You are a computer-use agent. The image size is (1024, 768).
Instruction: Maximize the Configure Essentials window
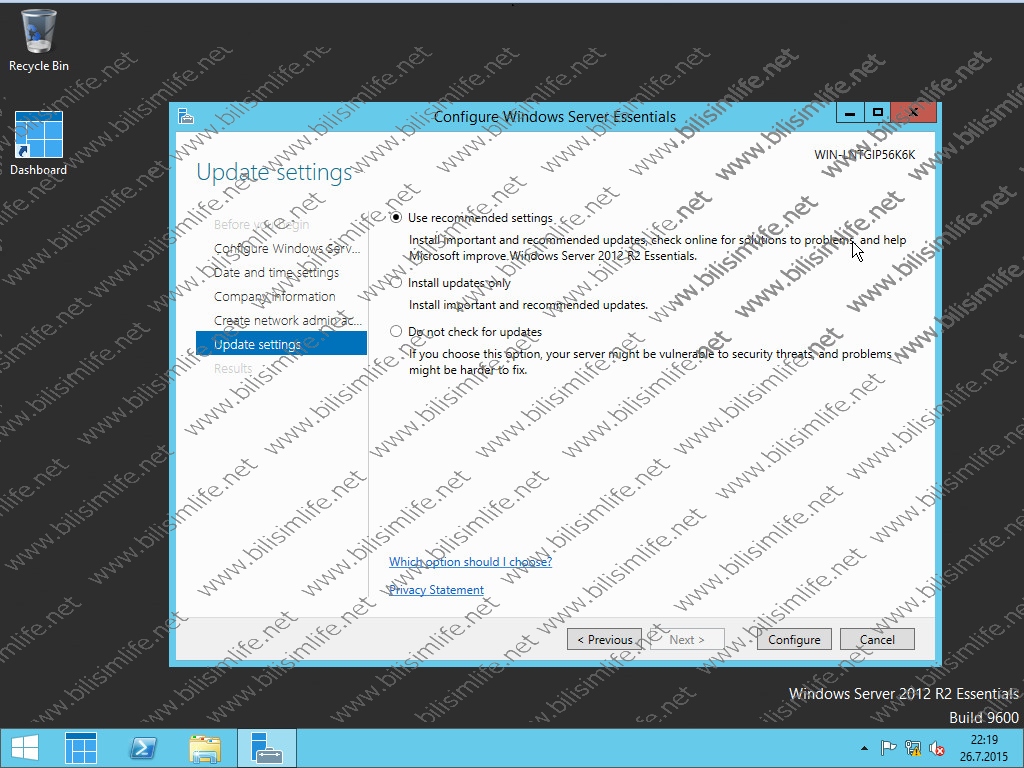[x=878, y=113]
